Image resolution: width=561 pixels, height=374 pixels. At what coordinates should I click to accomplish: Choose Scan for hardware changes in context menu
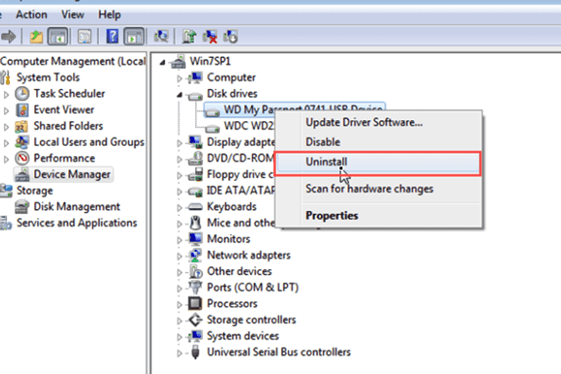pos(378,189)
